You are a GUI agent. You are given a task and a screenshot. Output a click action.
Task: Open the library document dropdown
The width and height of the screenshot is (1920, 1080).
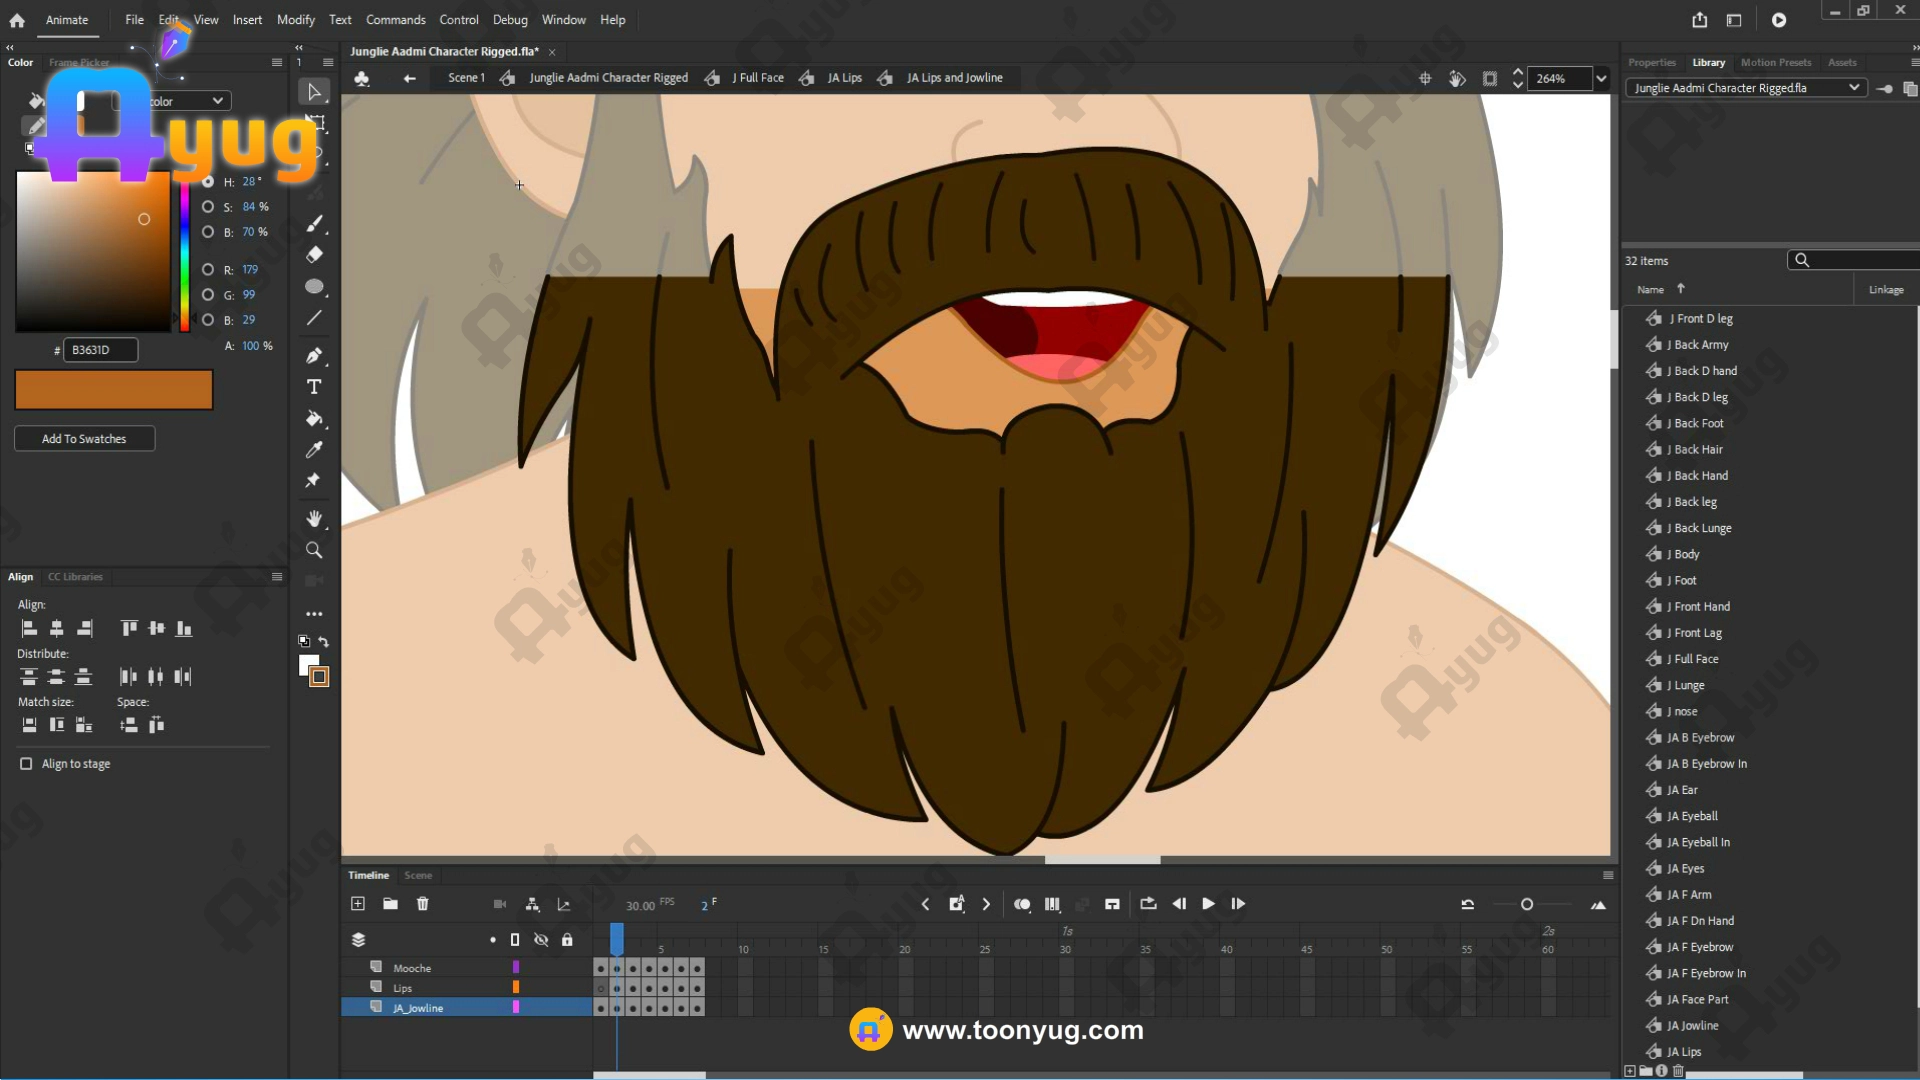pos(1853,88)
